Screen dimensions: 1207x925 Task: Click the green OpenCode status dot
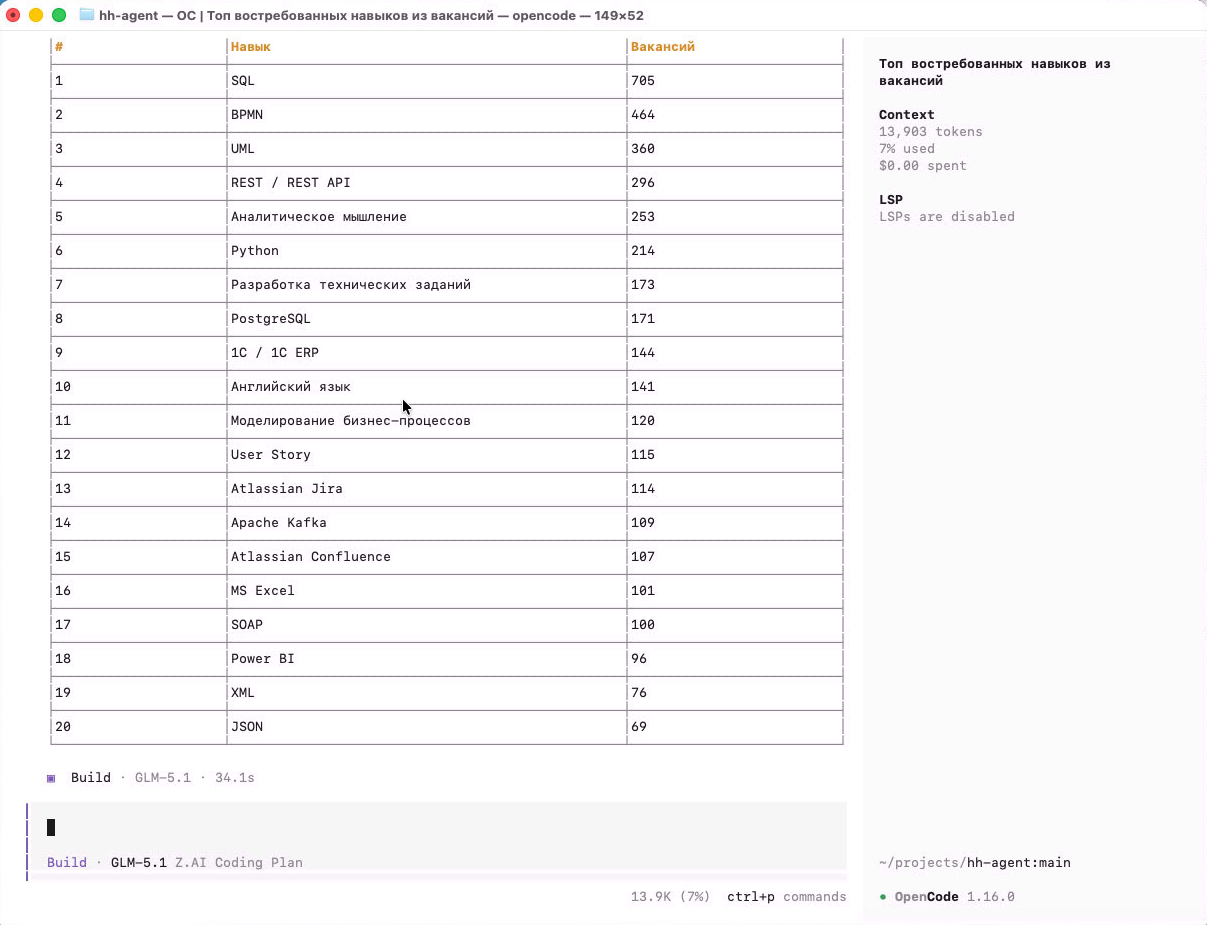[883, 897]
